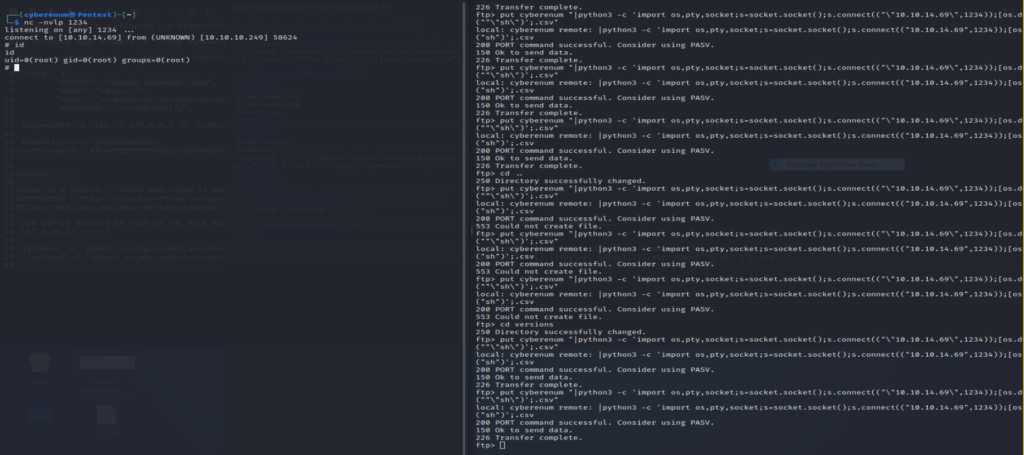
Task: Click the cyberenum@Pentest shell prompt
Action: point(71,14)
